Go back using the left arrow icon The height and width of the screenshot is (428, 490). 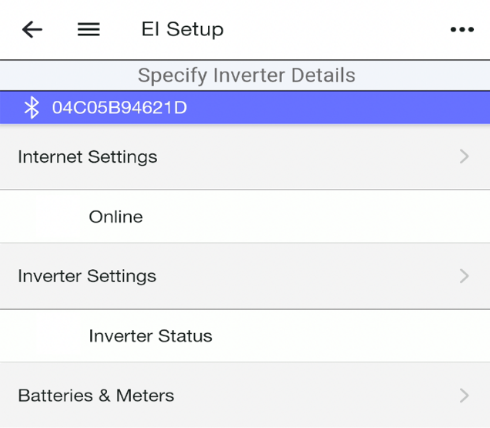(x=32, y=29)
